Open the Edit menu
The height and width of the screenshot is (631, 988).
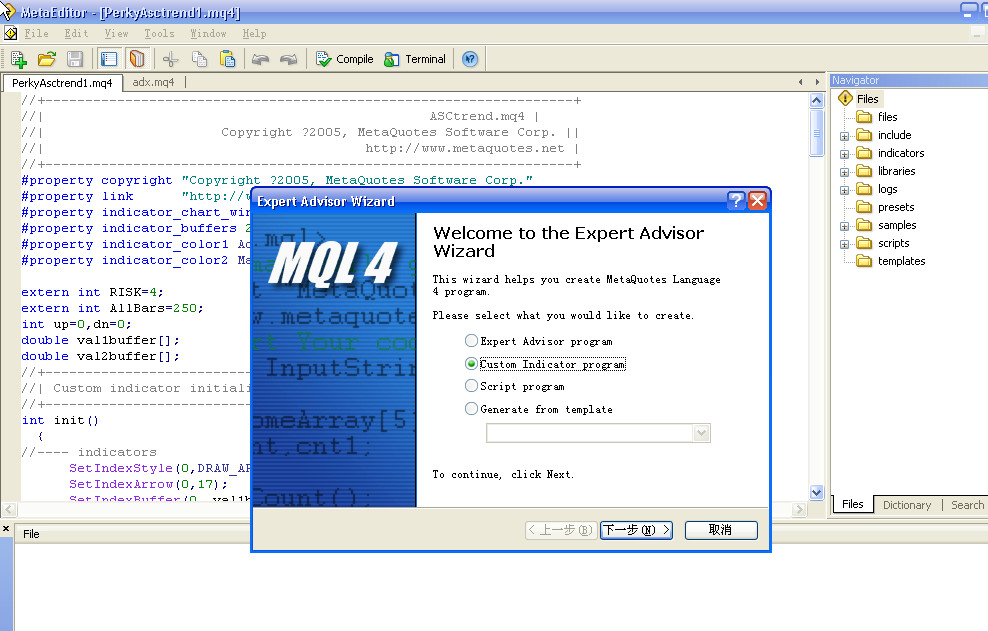(76, 33)
